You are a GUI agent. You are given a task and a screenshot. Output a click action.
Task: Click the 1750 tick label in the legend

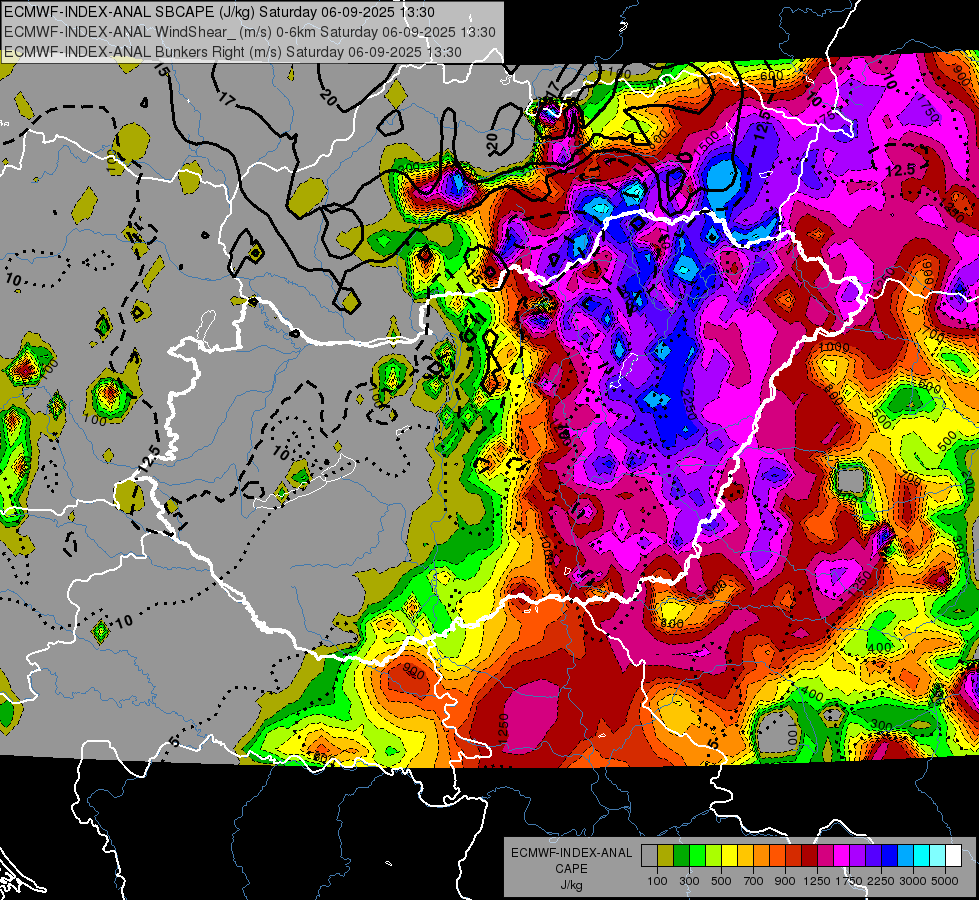pyautogui.click(x=849, y=881)
